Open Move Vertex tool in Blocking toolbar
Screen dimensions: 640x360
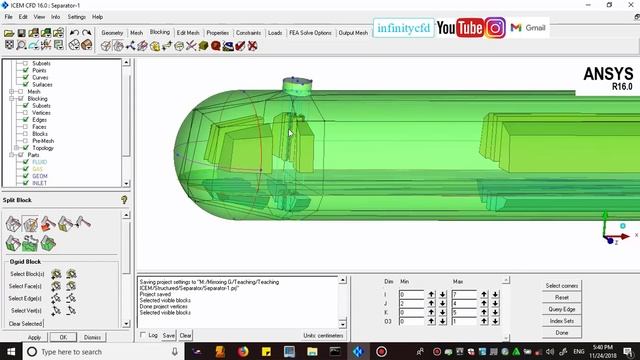pos(167,46)
